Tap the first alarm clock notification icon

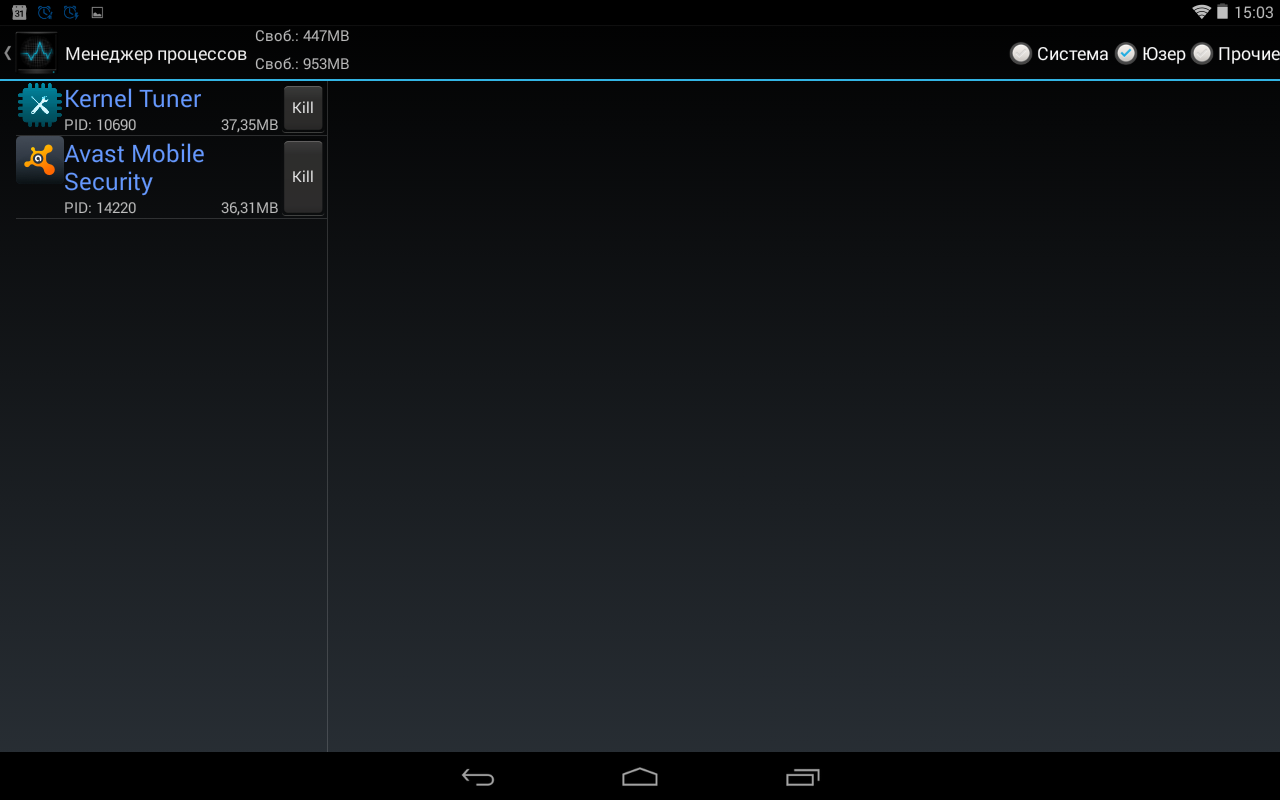(x=45, y=12)
